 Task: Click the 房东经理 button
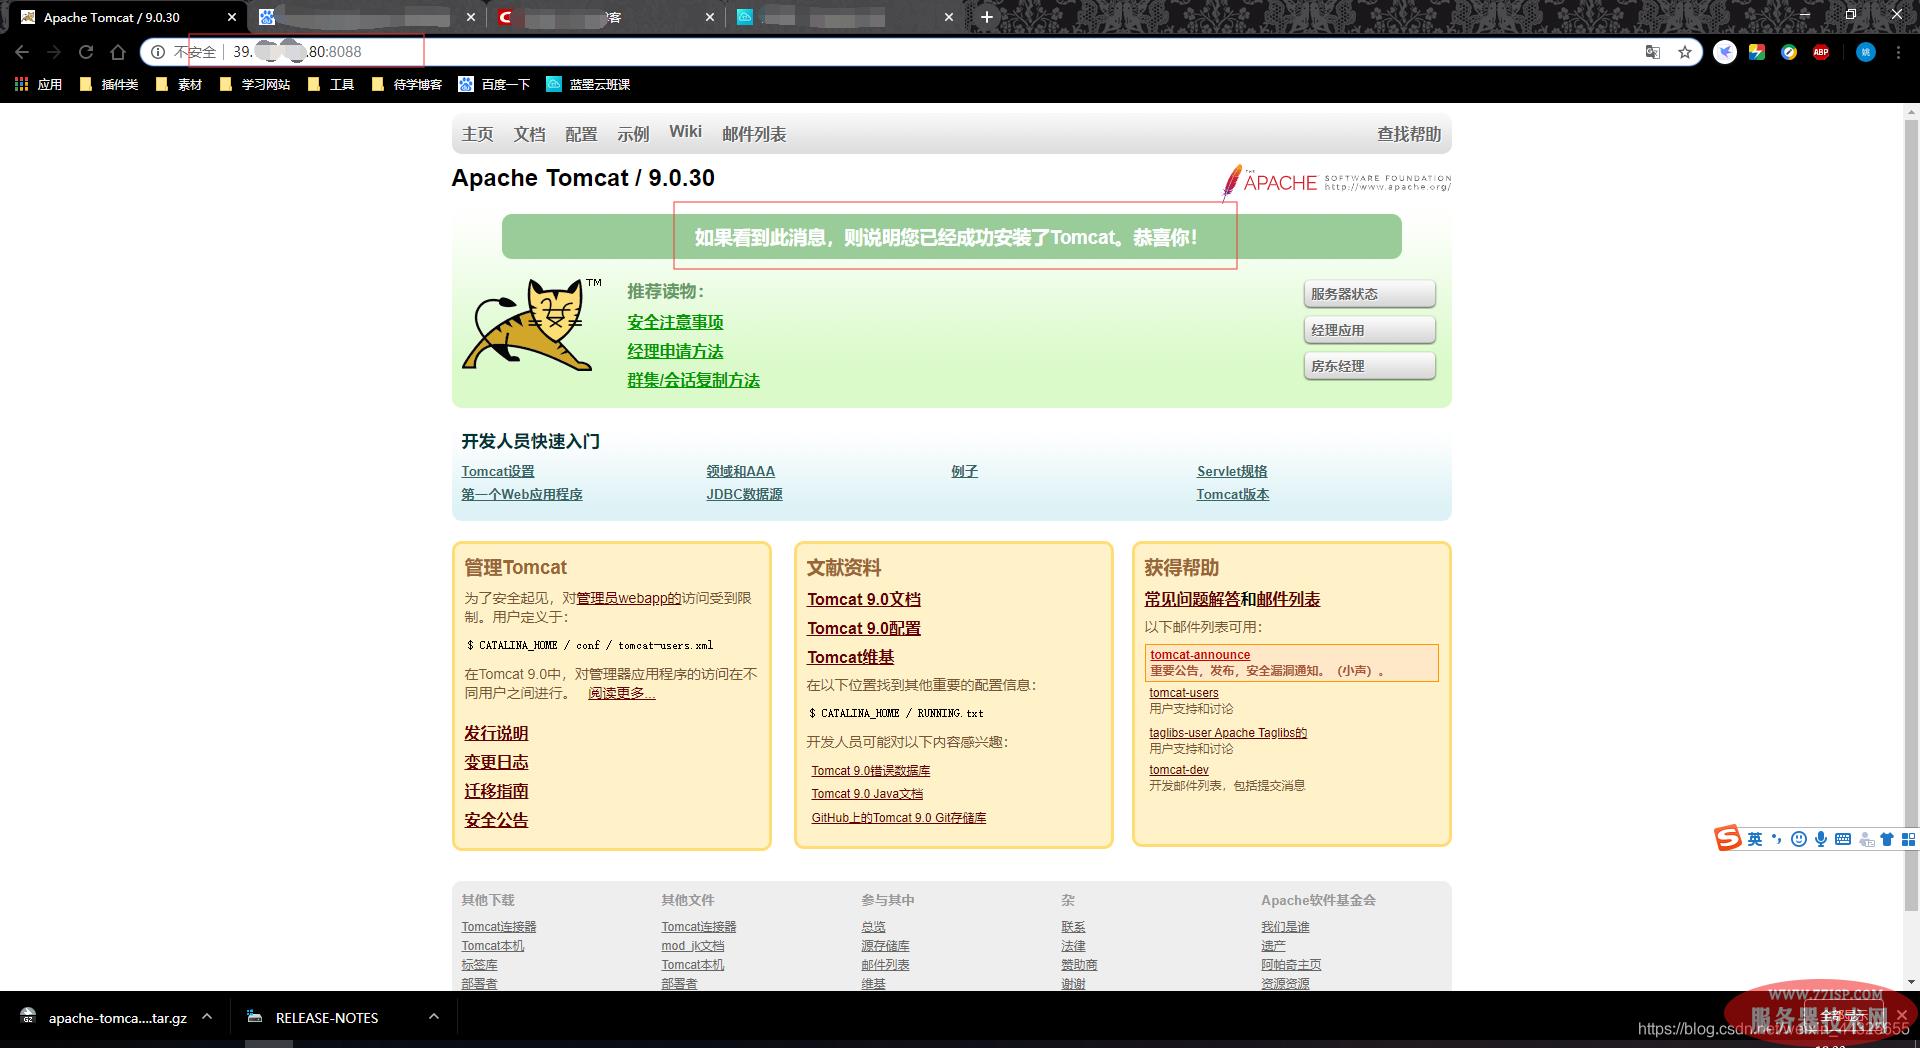(1369, 366)
